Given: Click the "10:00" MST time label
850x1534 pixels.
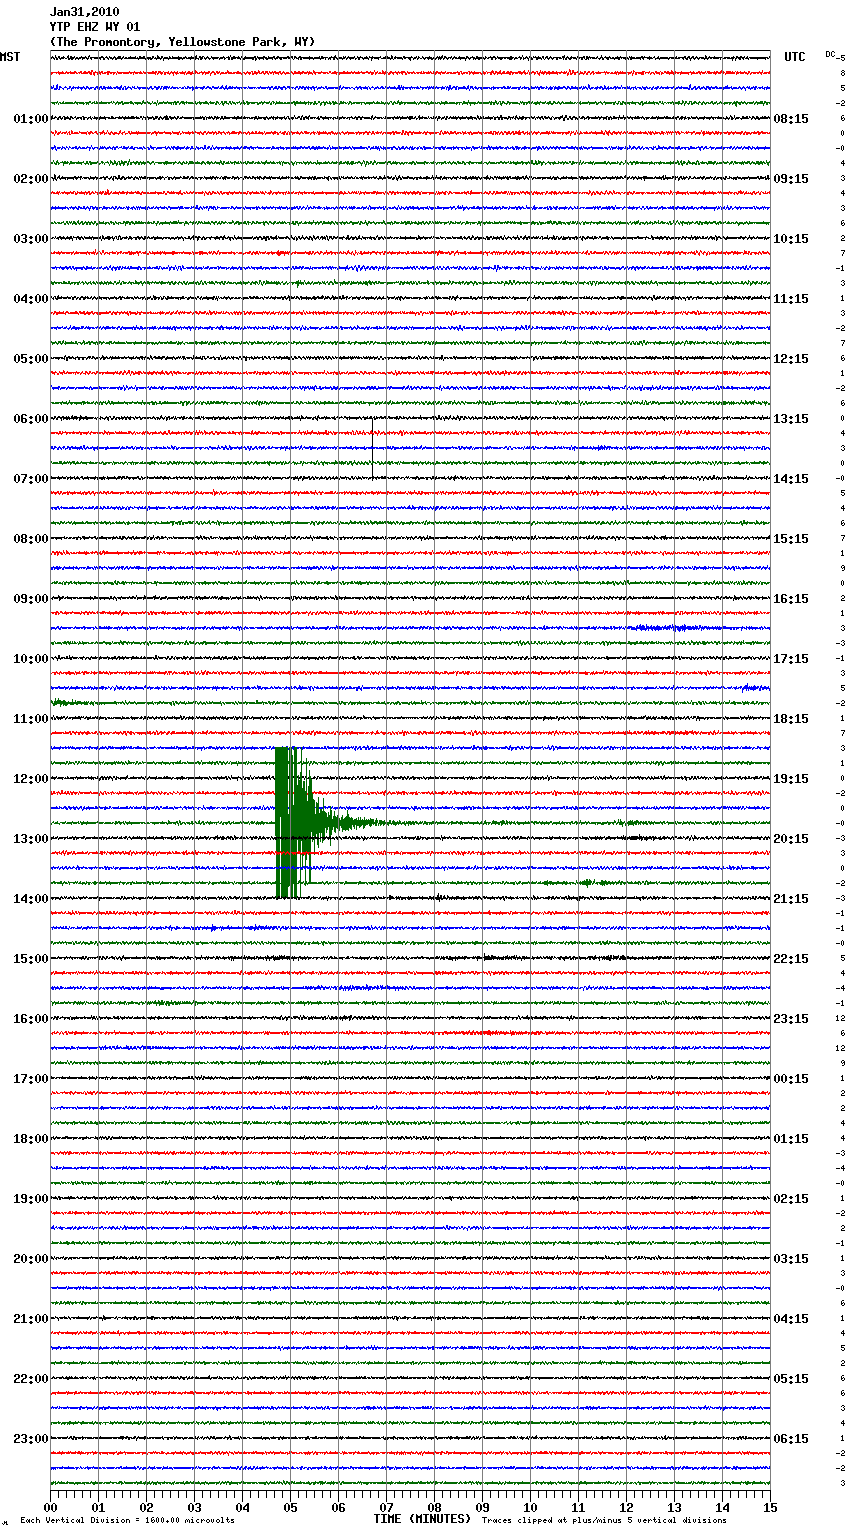Looking at the screenshot, I should click(31, 659).
